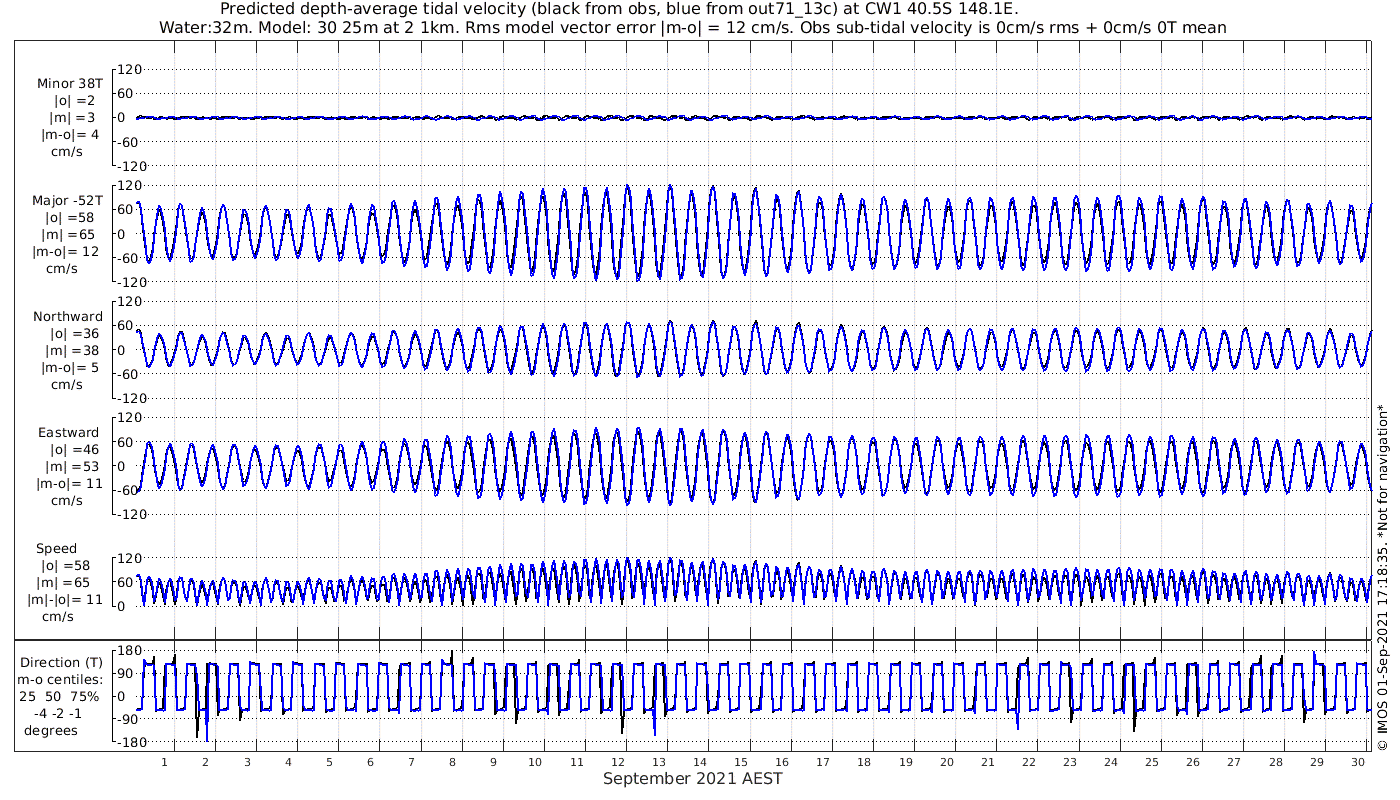
Task: Click '|m| =65' under Major -52T
Action: pos(70,235)
